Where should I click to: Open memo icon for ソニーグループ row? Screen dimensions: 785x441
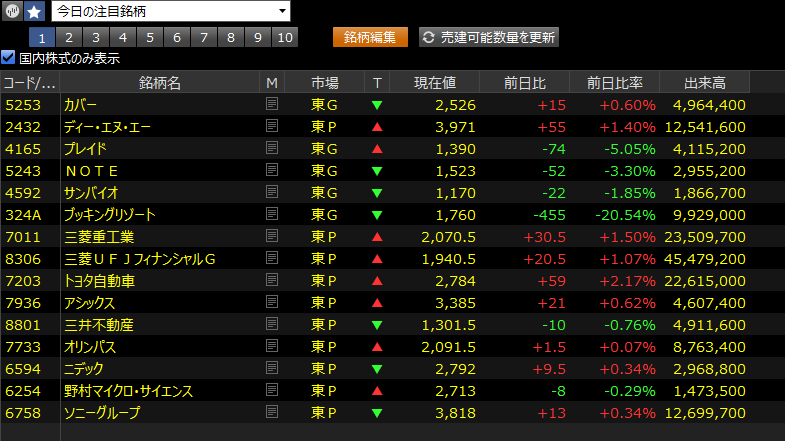point(272,412)
